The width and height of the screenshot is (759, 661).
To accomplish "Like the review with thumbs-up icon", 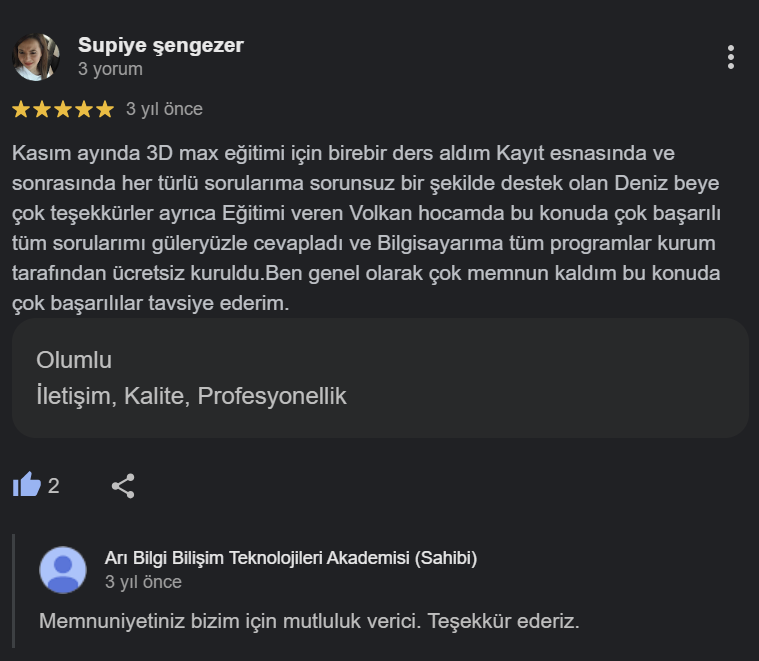I will pyautogui.click(x=26, y=486).
